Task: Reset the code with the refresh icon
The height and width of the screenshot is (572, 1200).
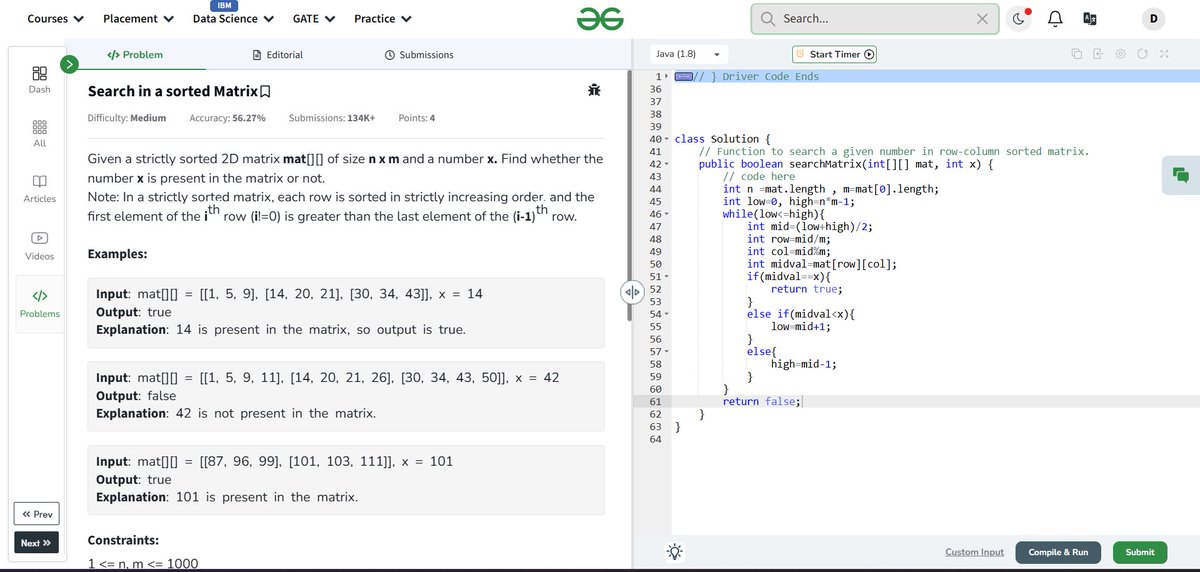Action: tap(1142, 54)
